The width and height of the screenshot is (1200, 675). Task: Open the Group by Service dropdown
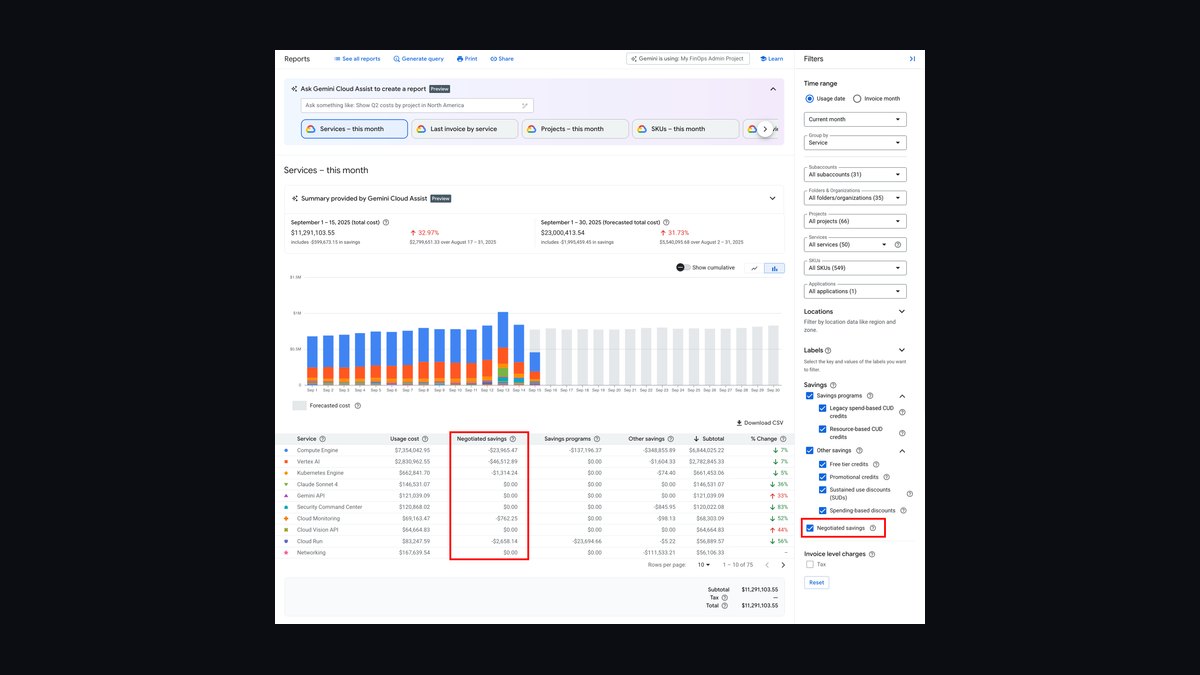tap(855, 141)
